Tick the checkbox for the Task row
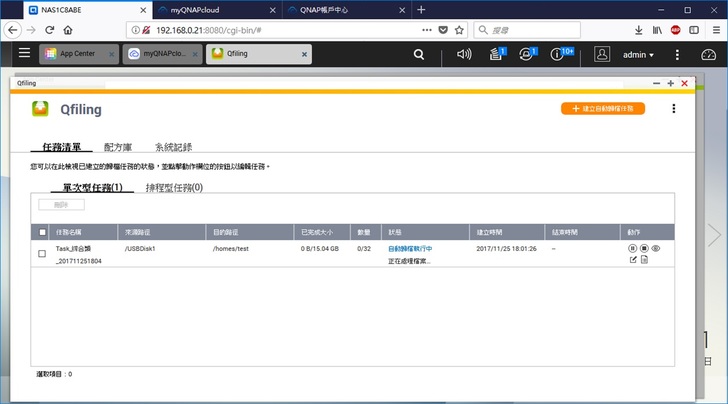 coord(42,254)
